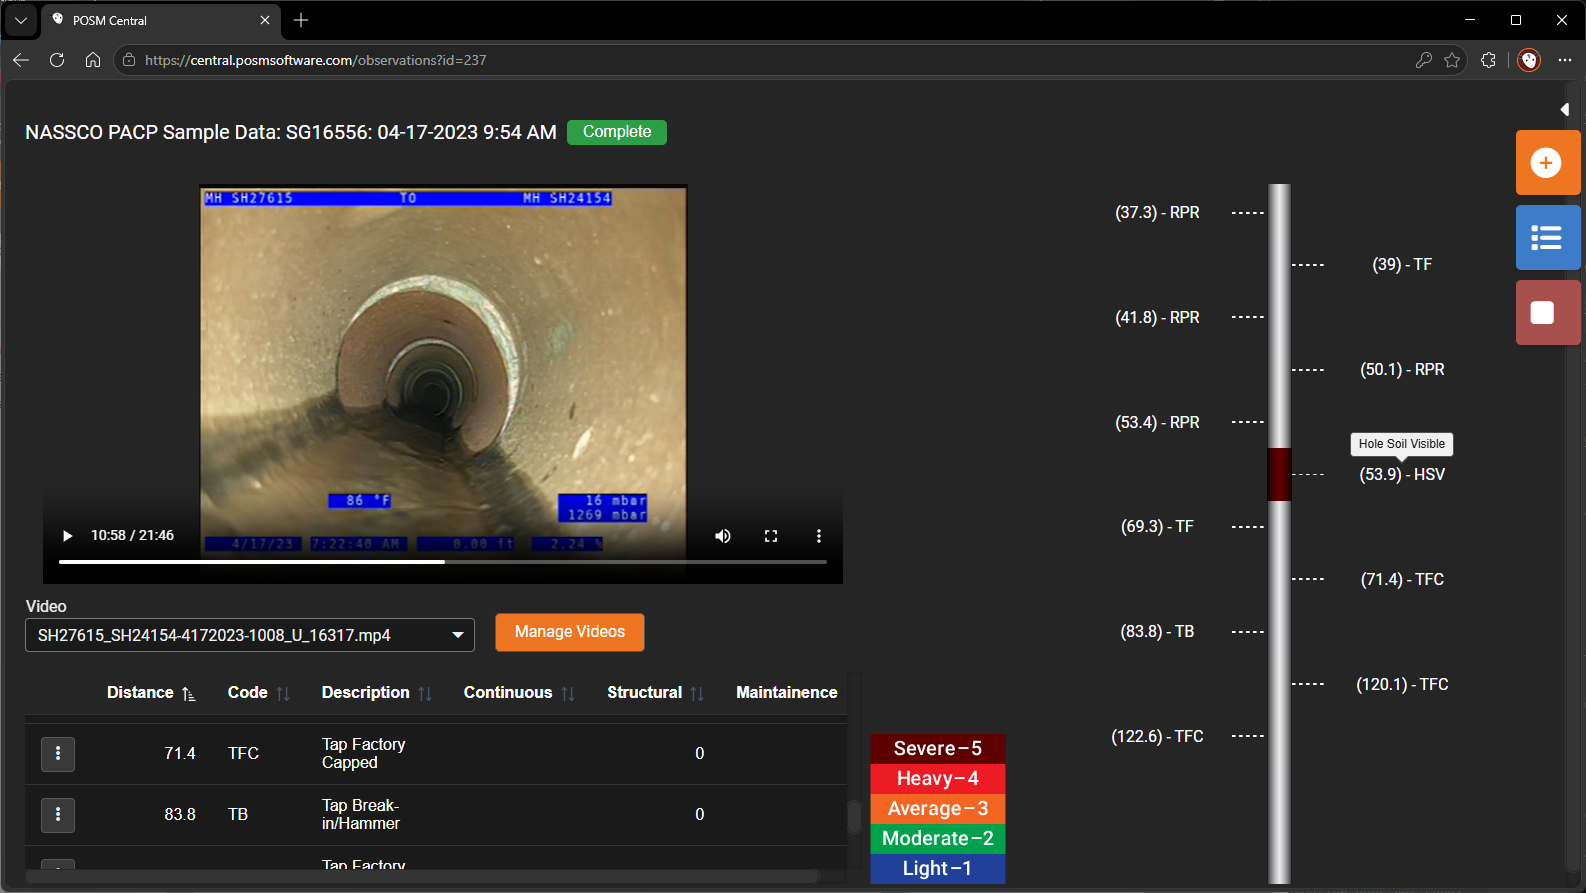Screen dimensions: 1586x893
Task: Mute the video volume
Action: click(x=723, y=536)
